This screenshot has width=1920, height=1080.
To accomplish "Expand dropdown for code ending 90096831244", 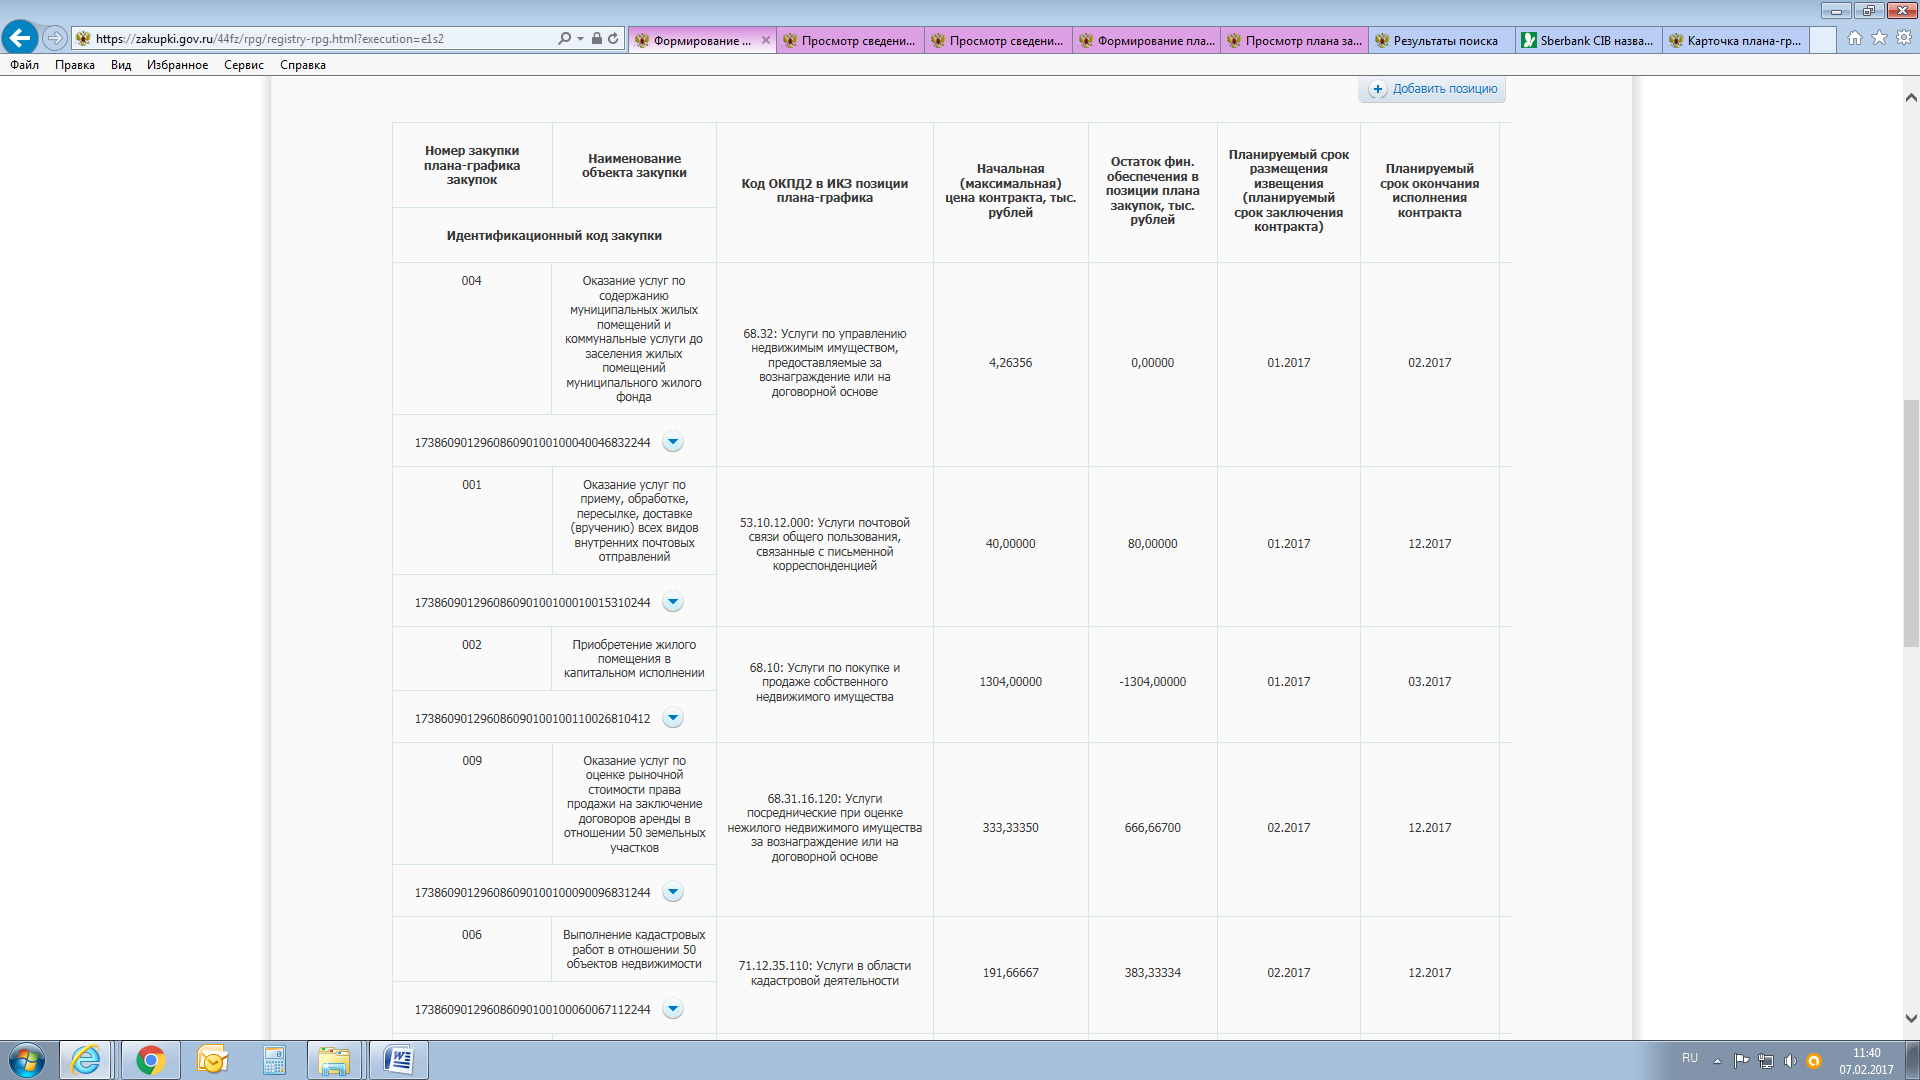I will (673, 892).
